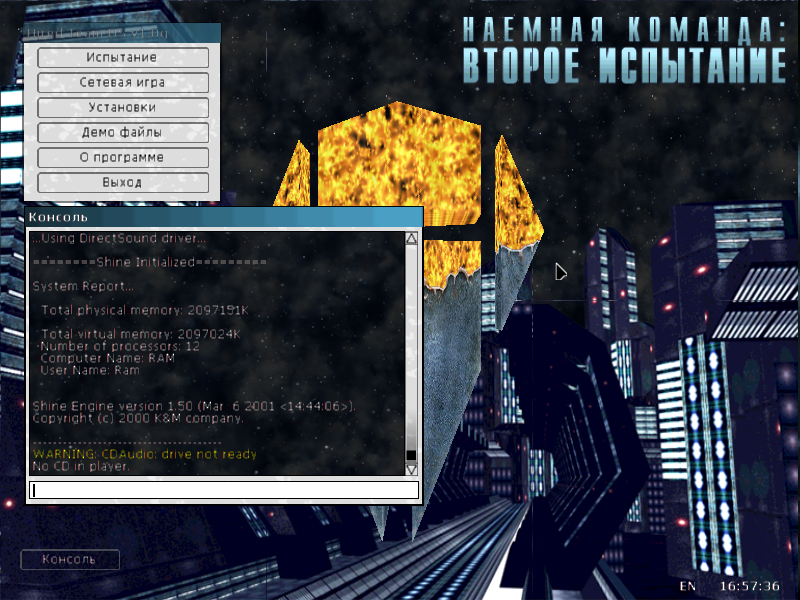Click 'Computer Name: RAM' console line
Screen dimensions: 800x600
(108, 358)
